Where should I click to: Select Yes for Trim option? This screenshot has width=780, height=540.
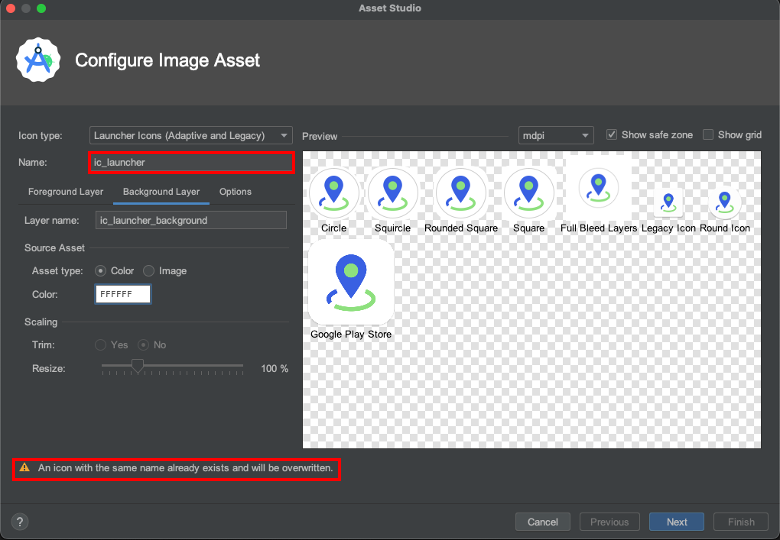pos(100,345)
